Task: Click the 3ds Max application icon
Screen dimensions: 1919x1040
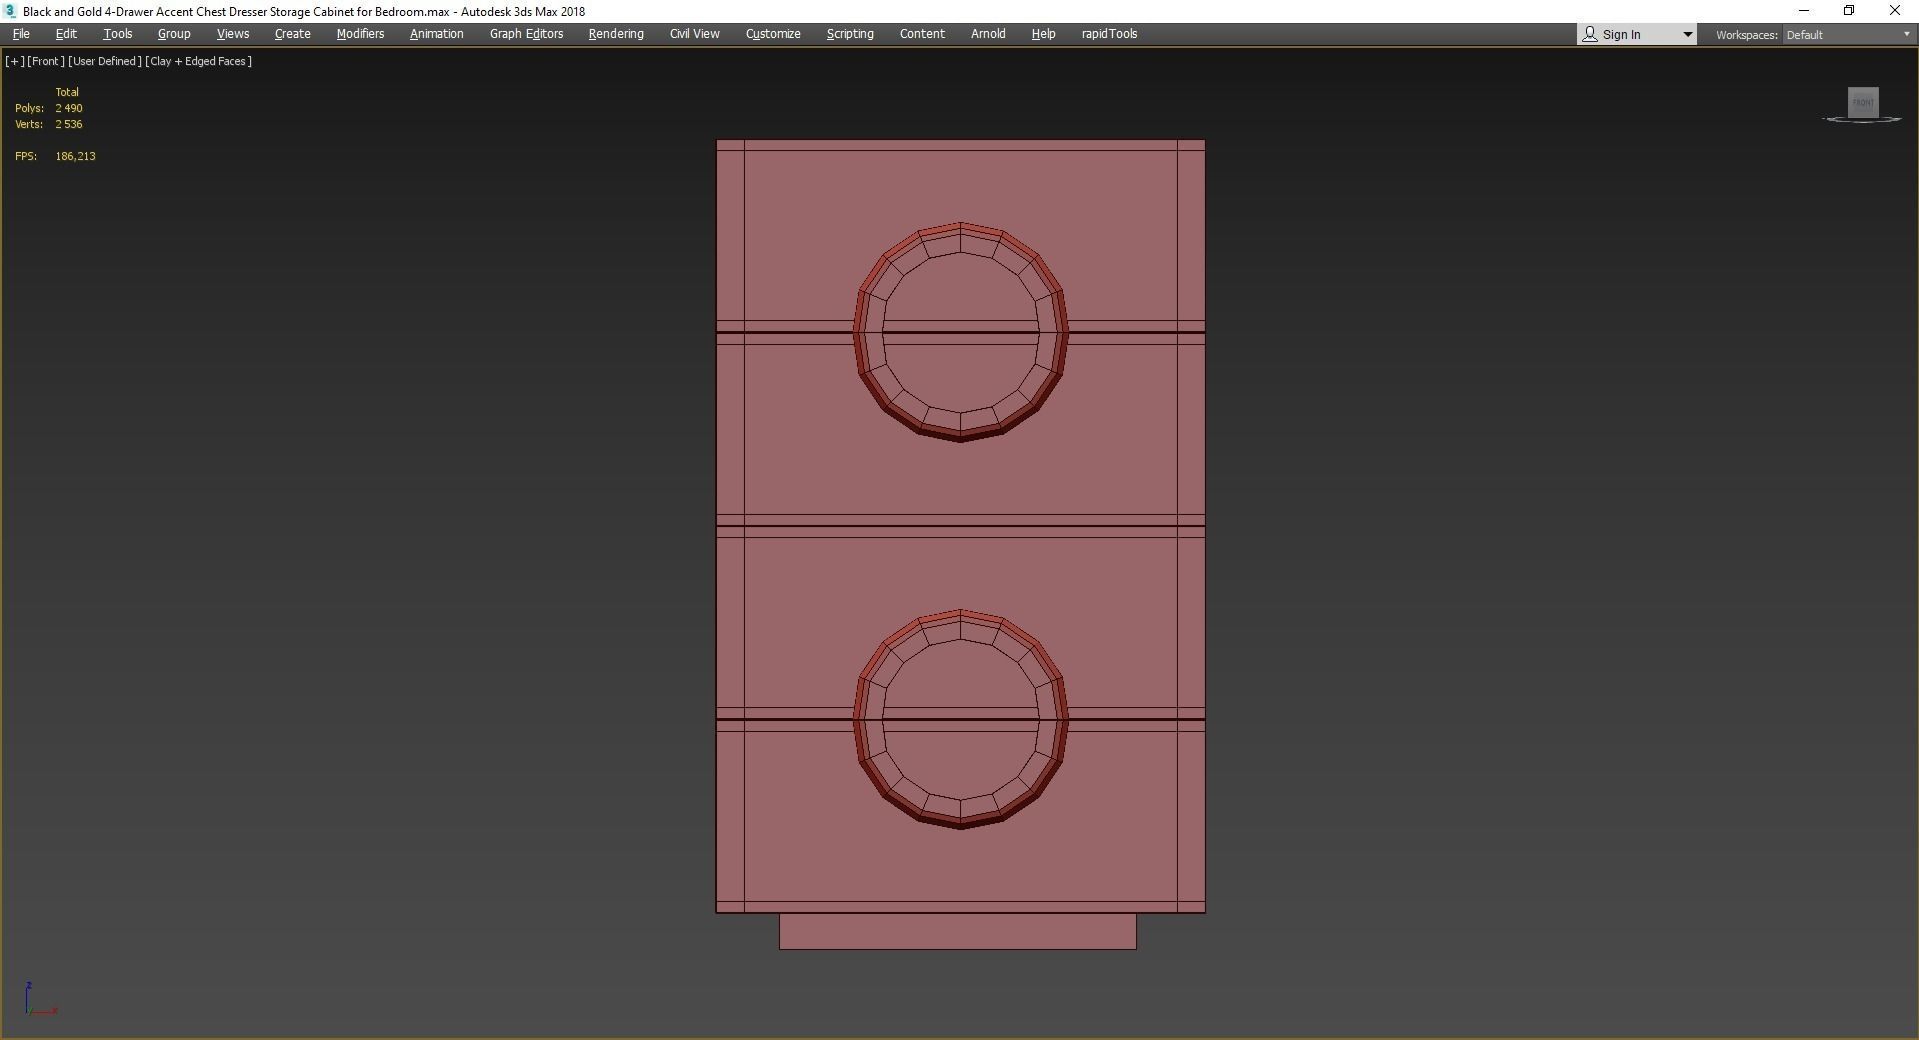Action: pyautogui.click(x=10, y=11)
